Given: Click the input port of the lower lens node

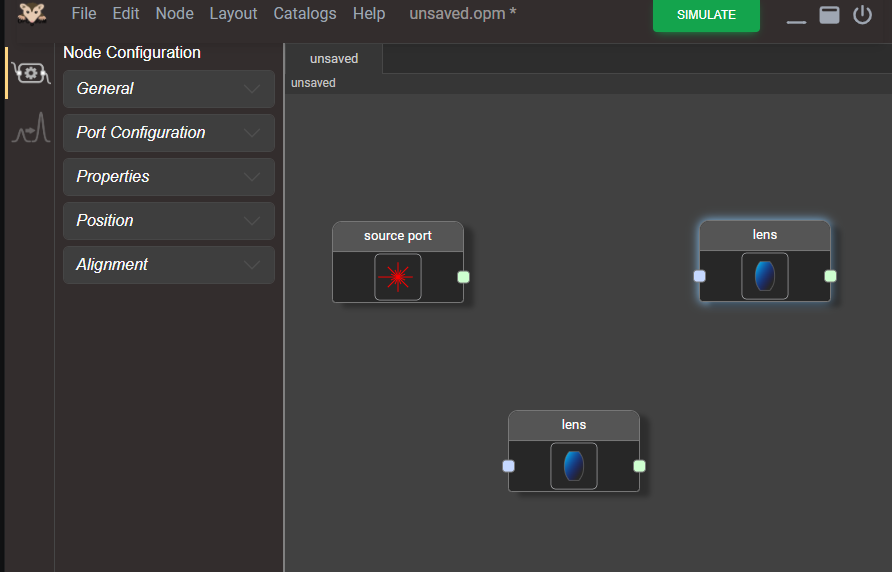Looking at the screenshot, I should 509,466.
